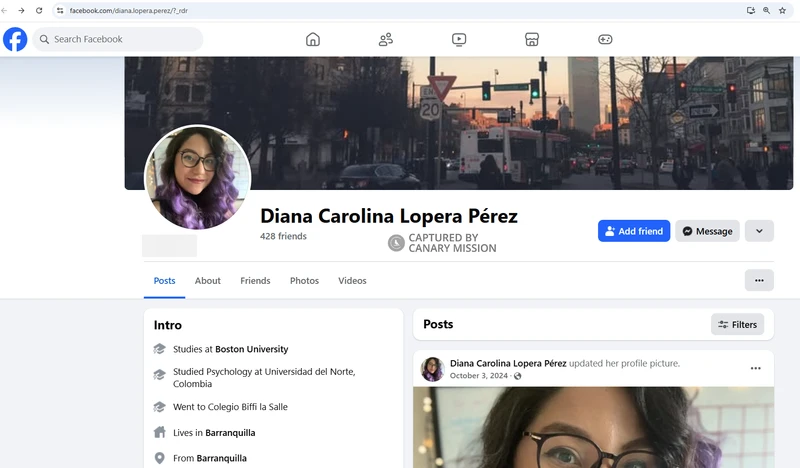Open the three-dots menu on profile tab bar

(x=759, y=280)
